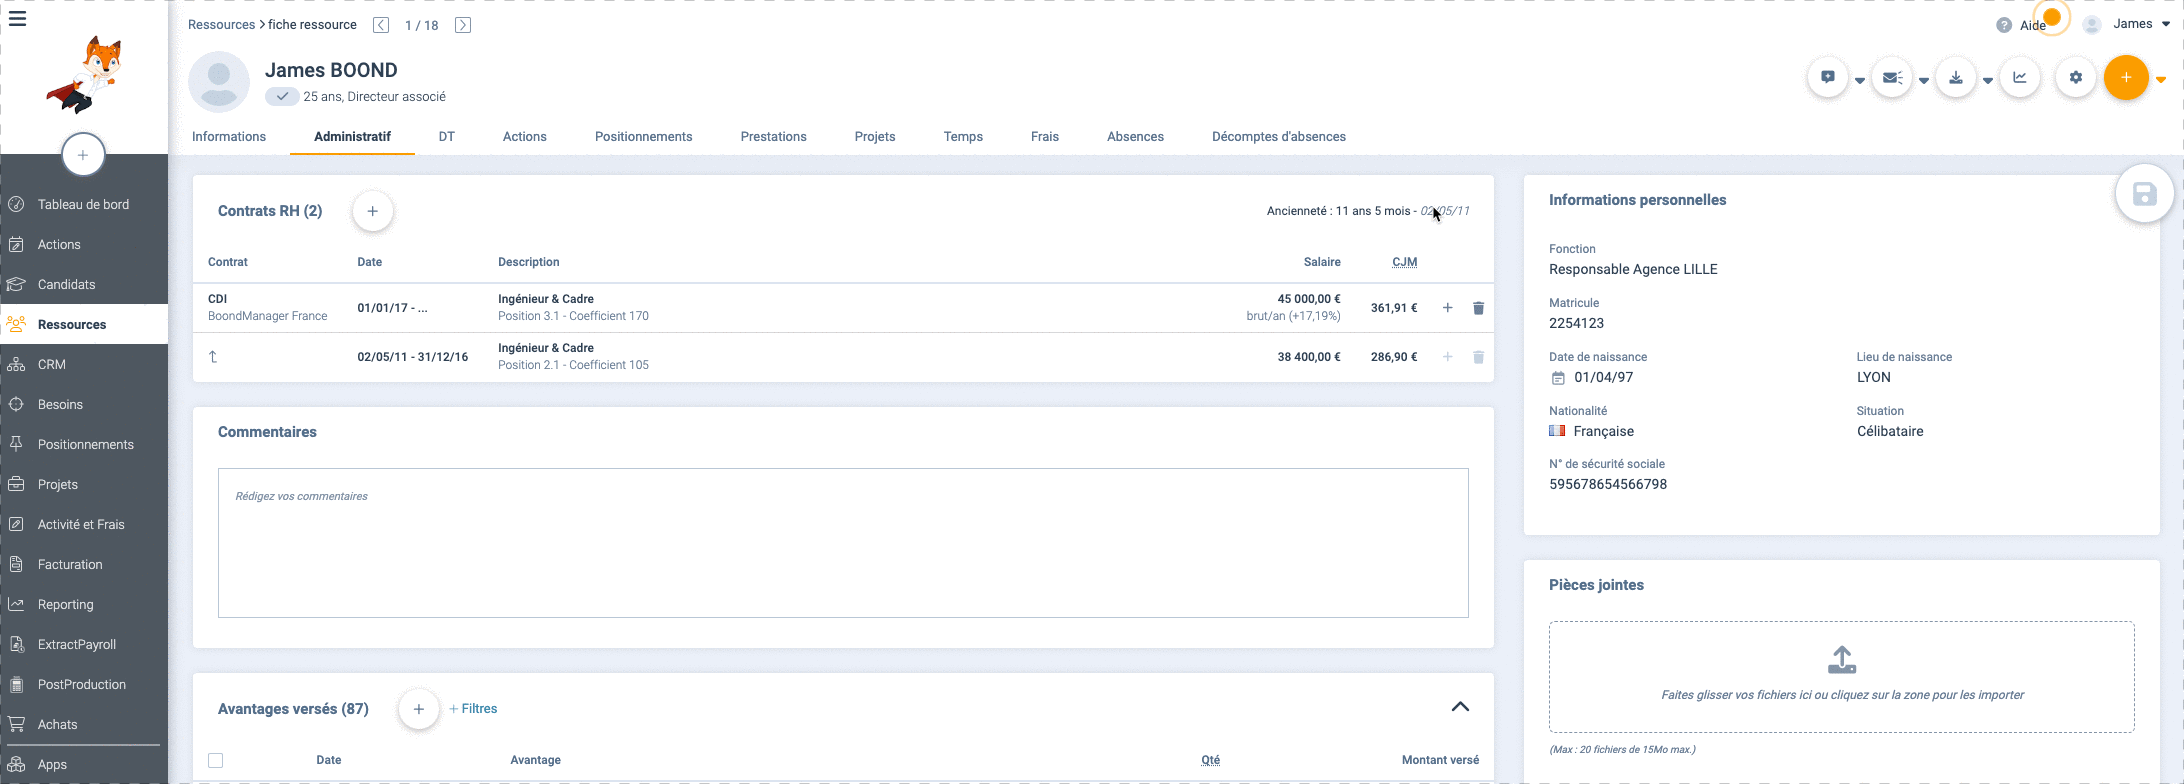Screen dimensions: 2184x784
Task: Open the Aide help link
Action: [2024, 25]
